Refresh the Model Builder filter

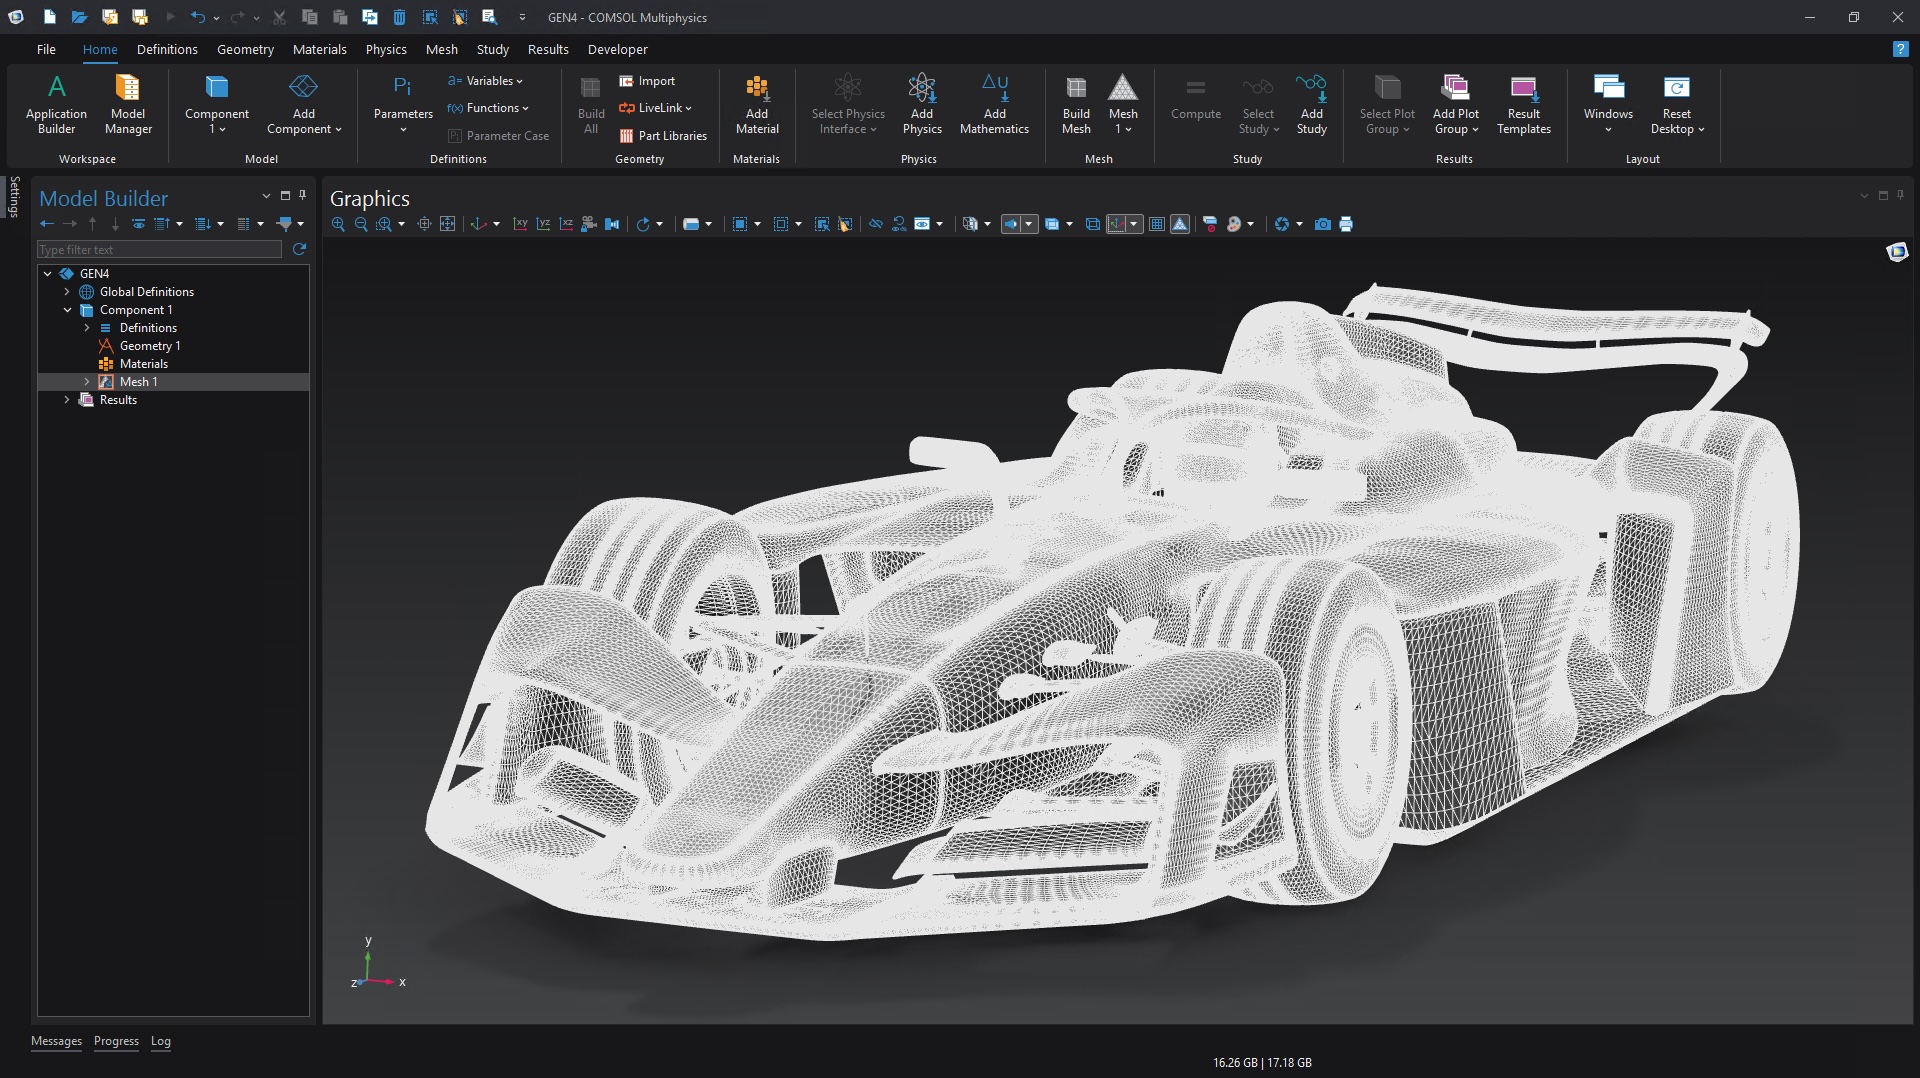tap(299, 249)
